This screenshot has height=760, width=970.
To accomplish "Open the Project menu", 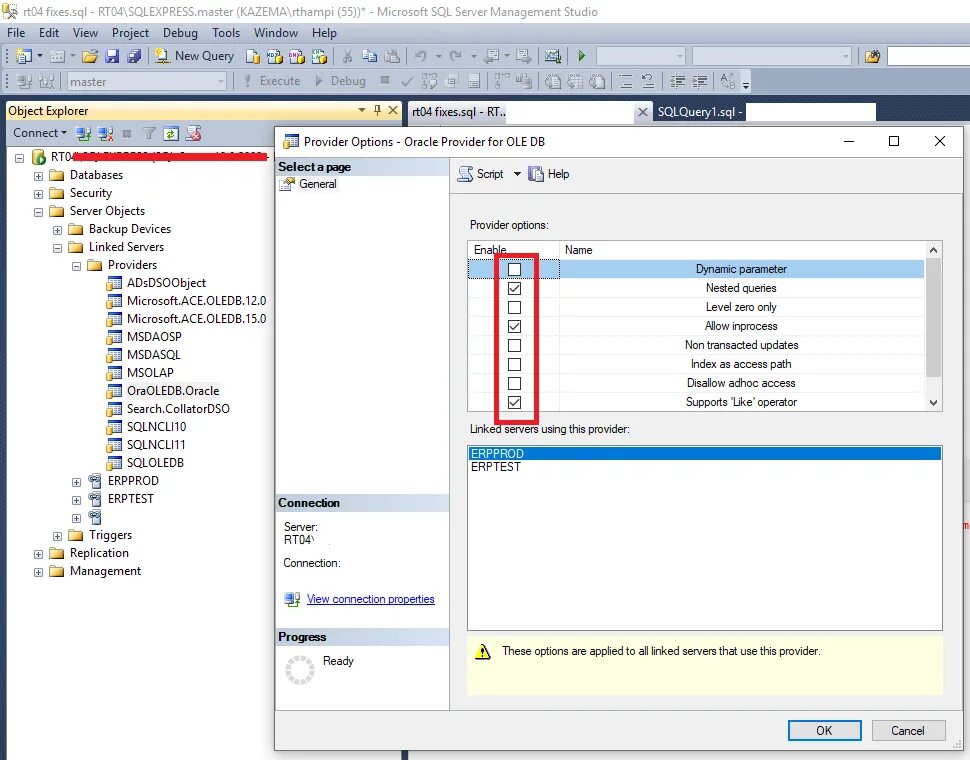I will click(x=130, y=33).
